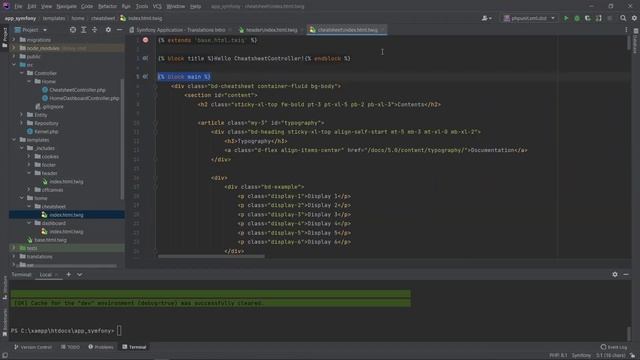Screen dimensions: 640x360
Task: Expand the migrations folder
Action: 14,40
